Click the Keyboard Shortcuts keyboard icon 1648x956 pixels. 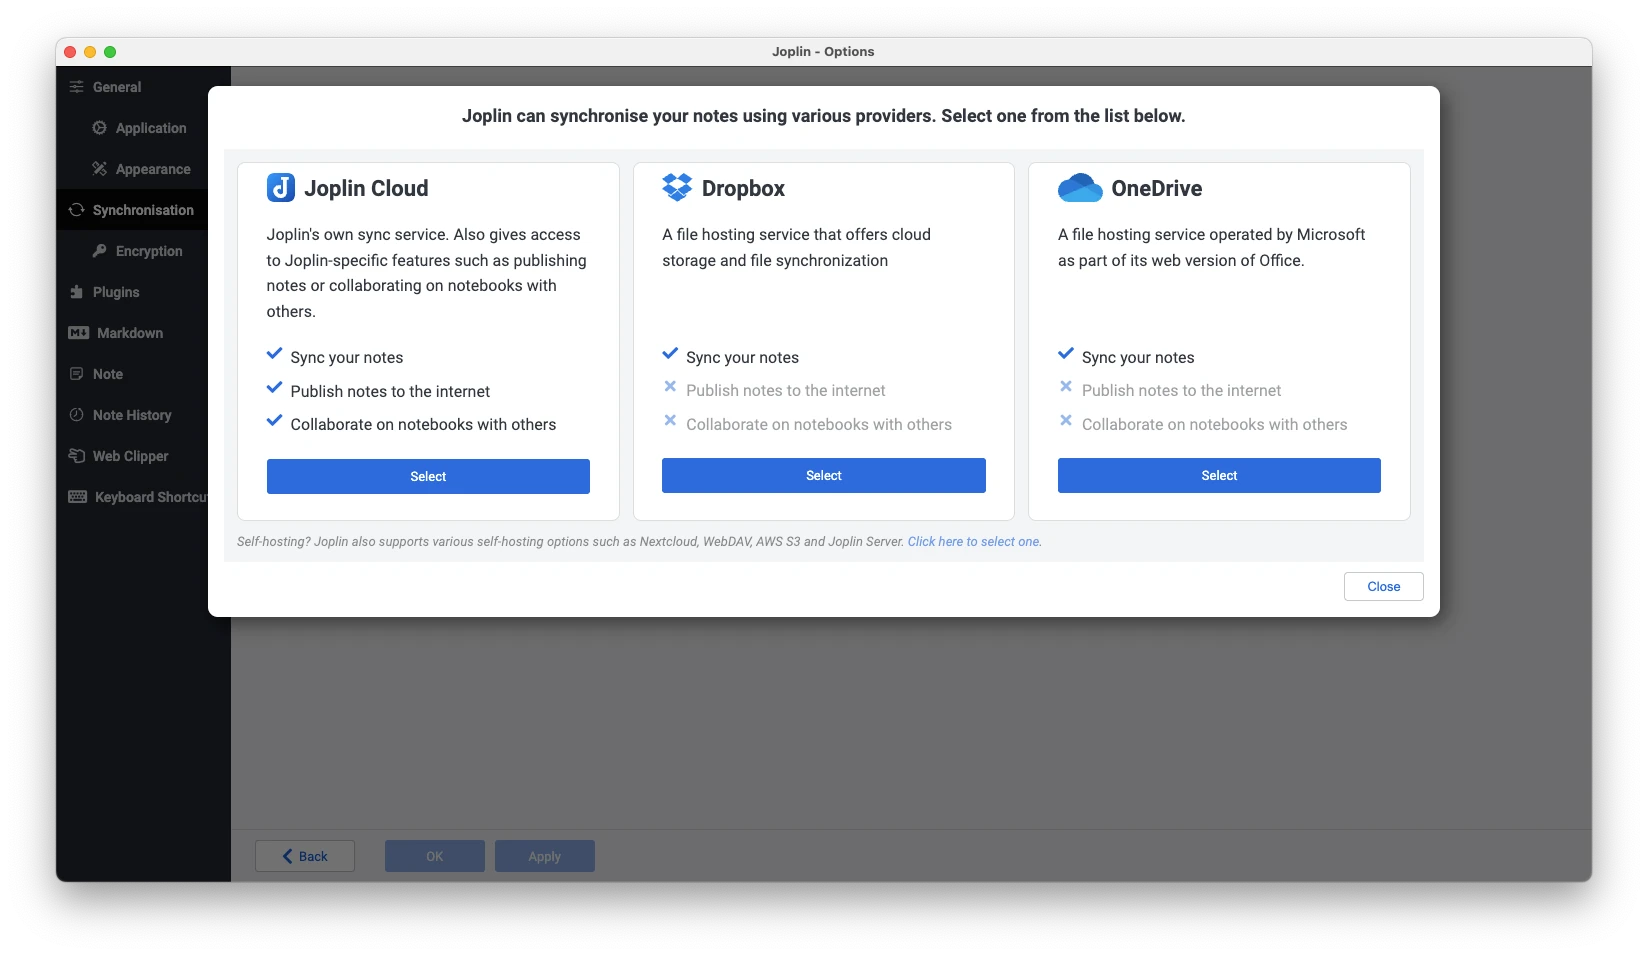pos(78,497)
